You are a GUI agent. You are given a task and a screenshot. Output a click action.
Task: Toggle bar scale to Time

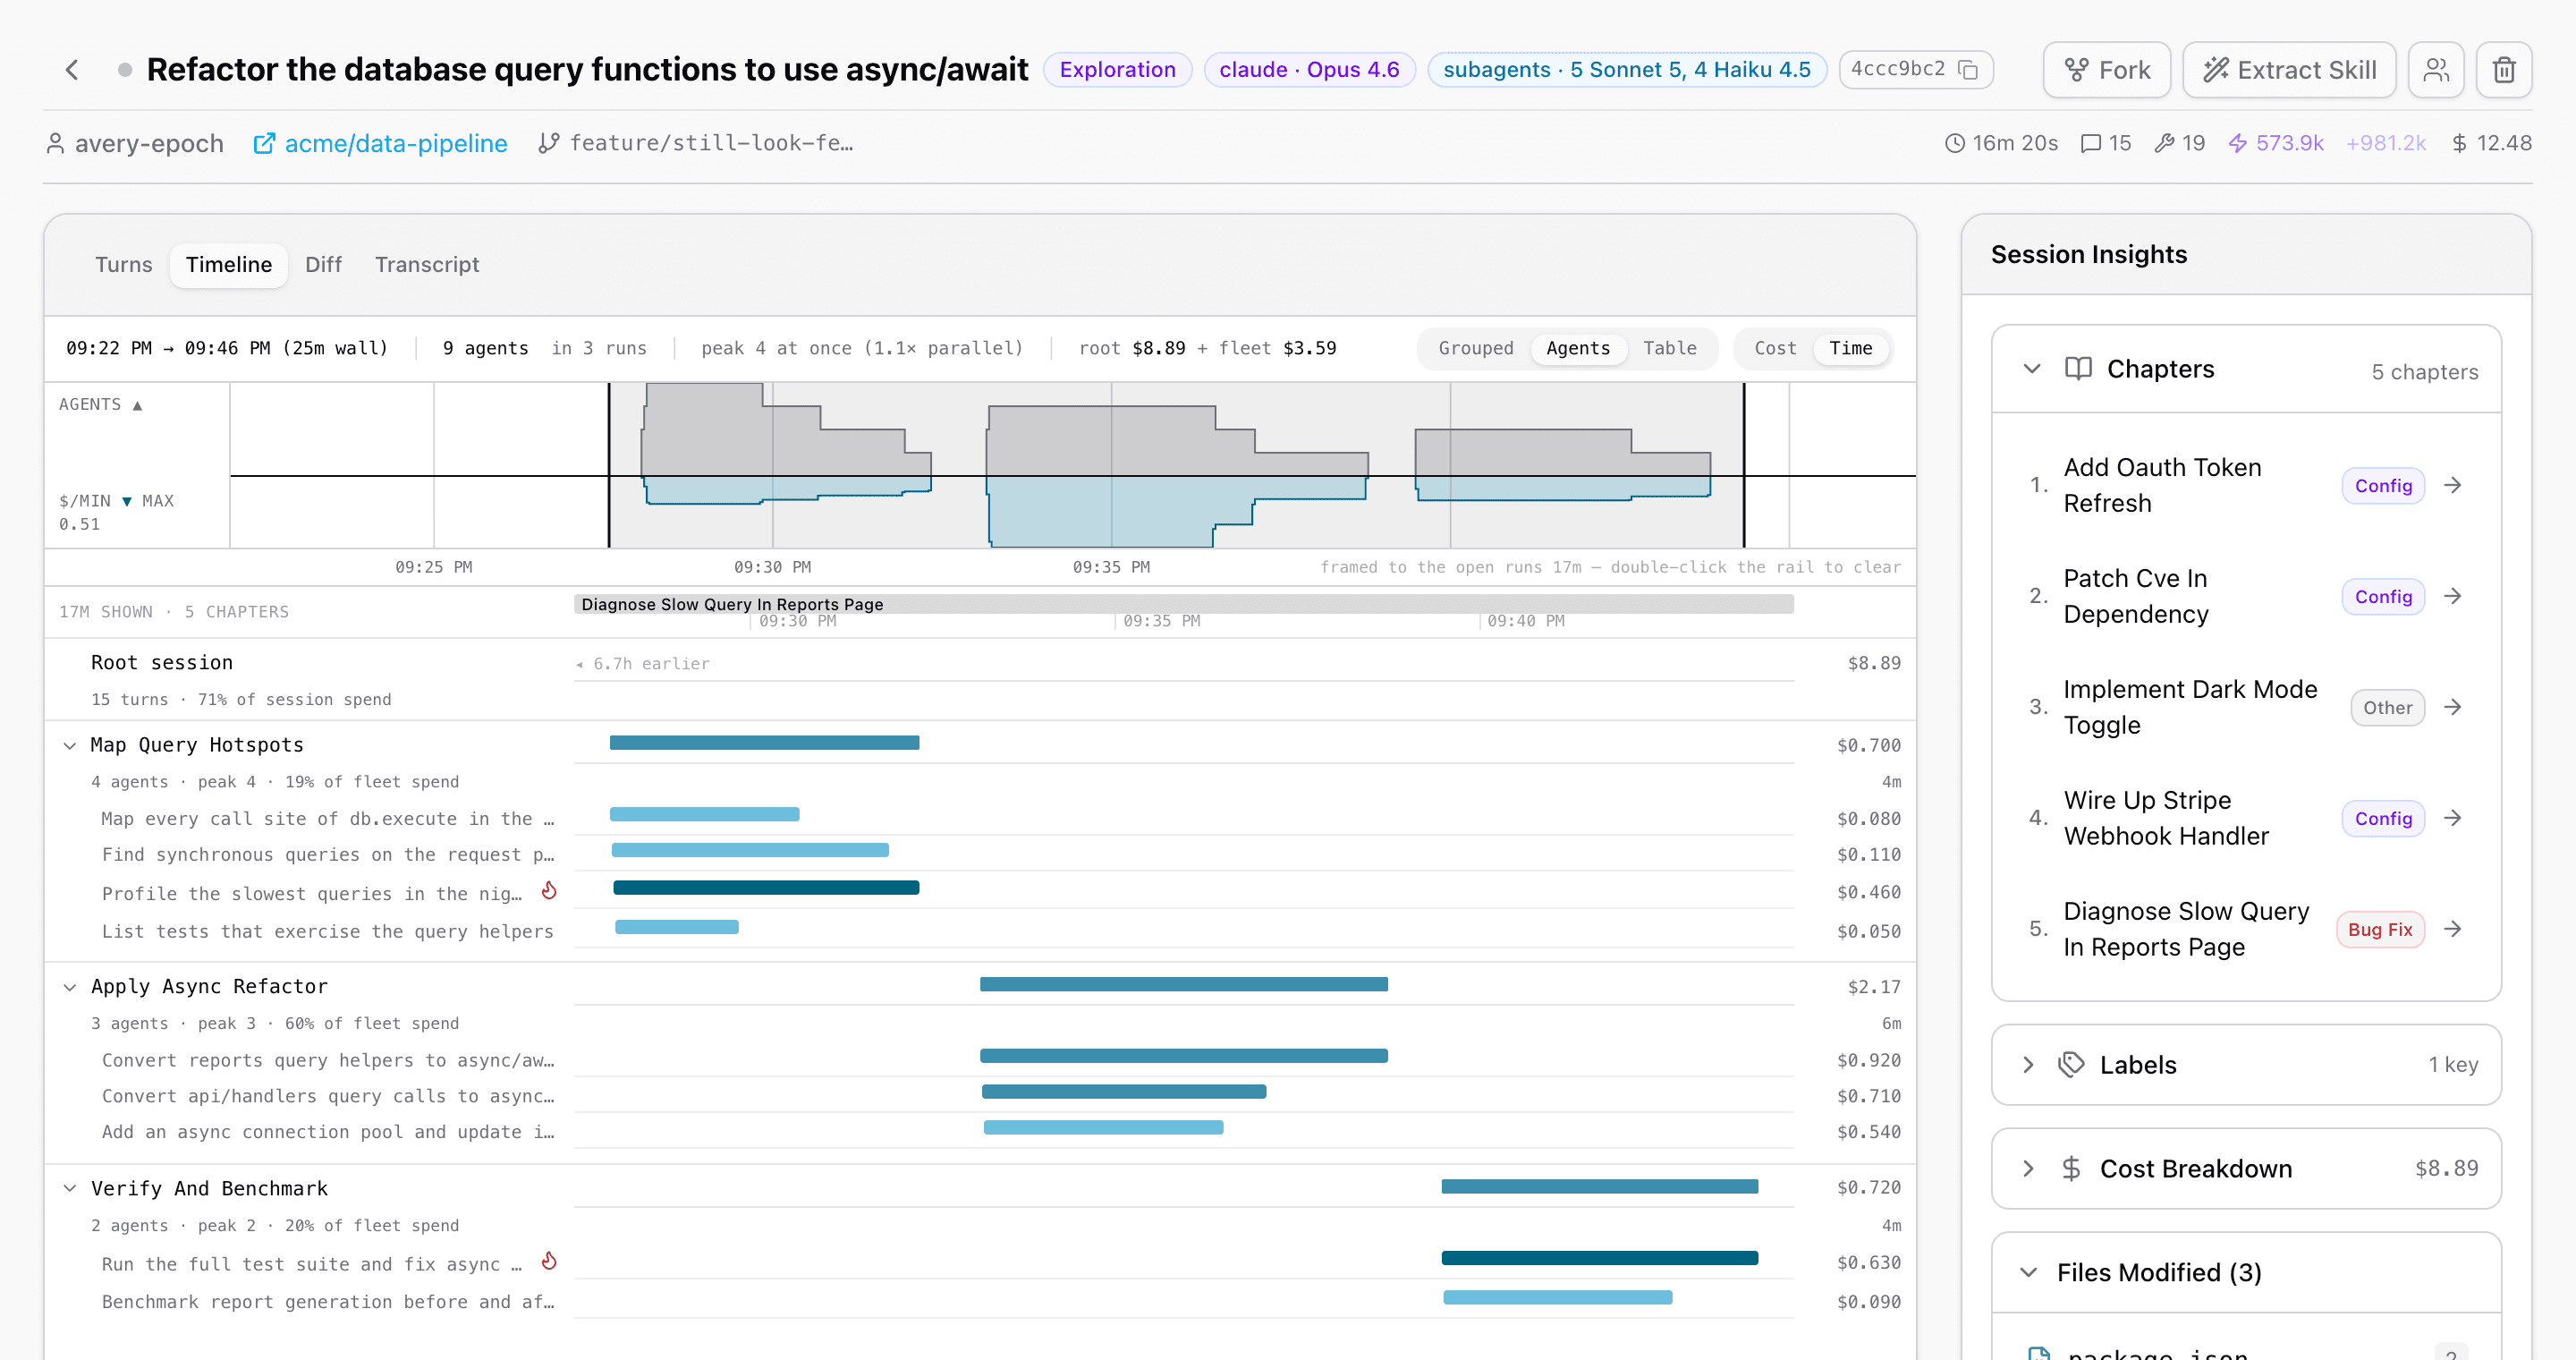pos(1850,349)
